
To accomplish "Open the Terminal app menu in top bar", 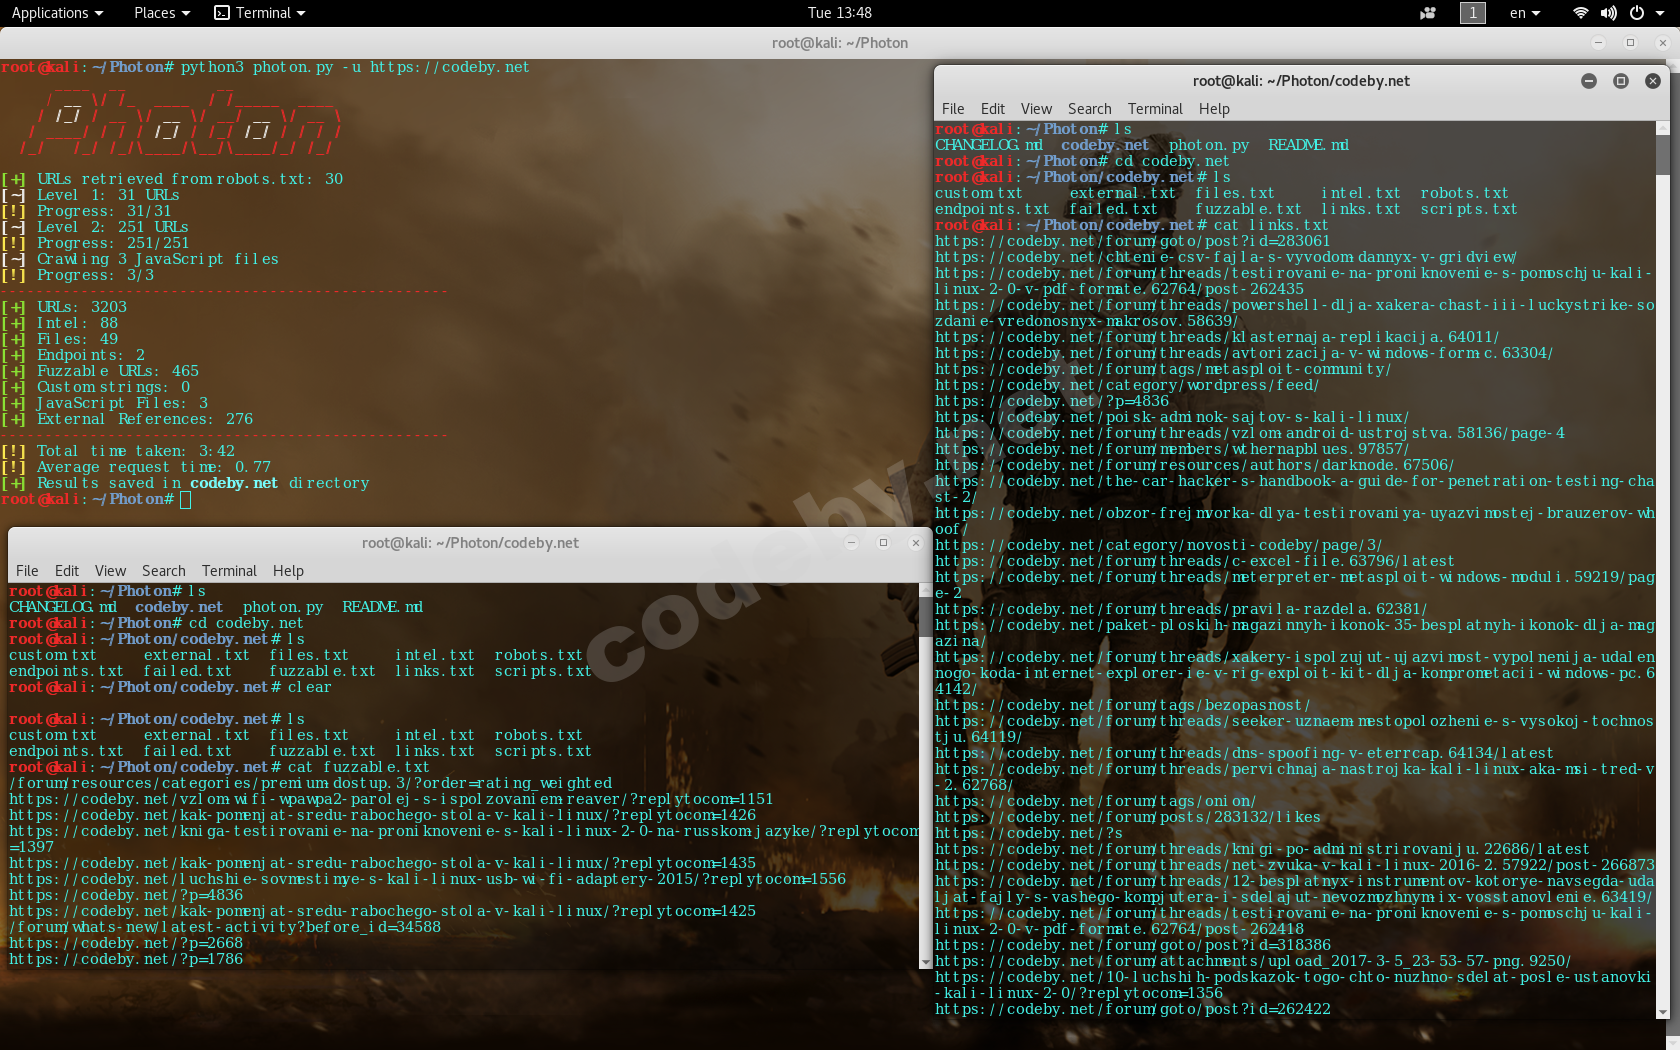I will tap(260, 13).
